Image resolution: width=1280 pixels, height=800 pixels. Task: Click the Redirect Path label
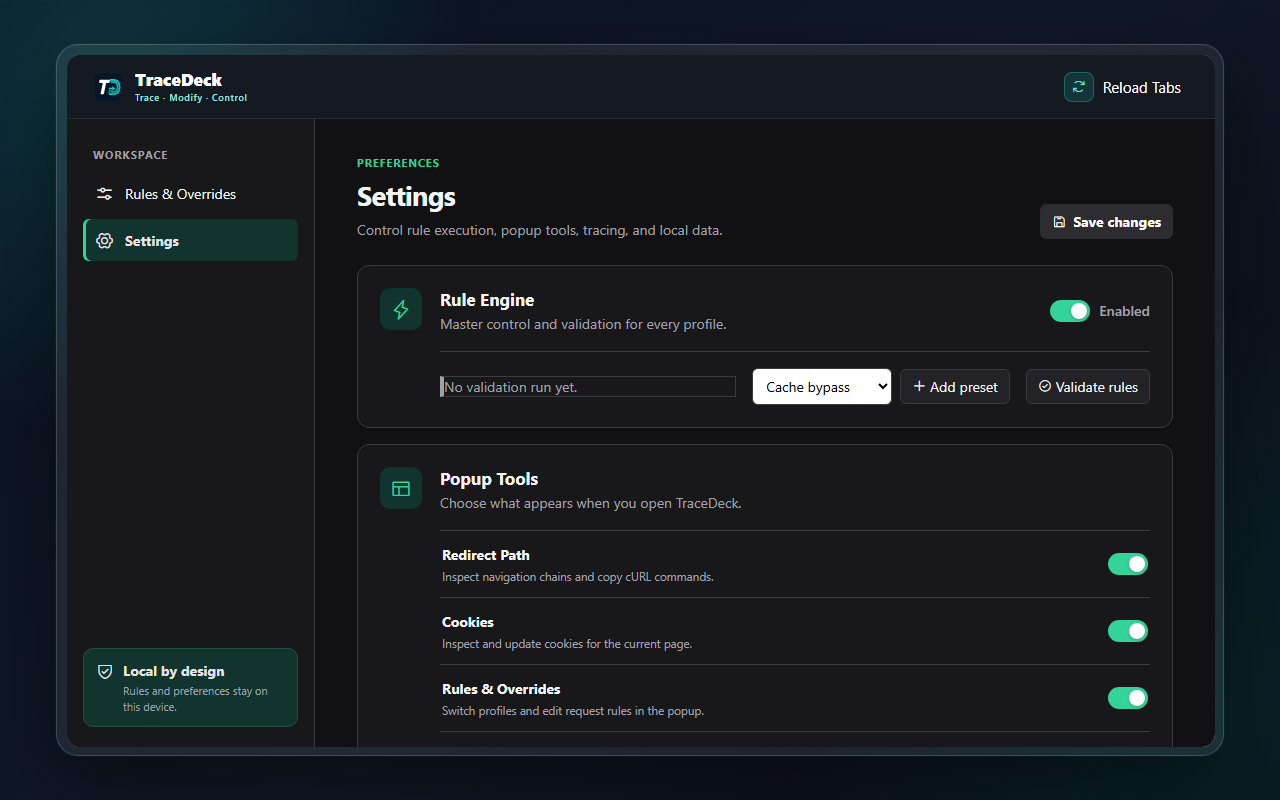(486, 555)
